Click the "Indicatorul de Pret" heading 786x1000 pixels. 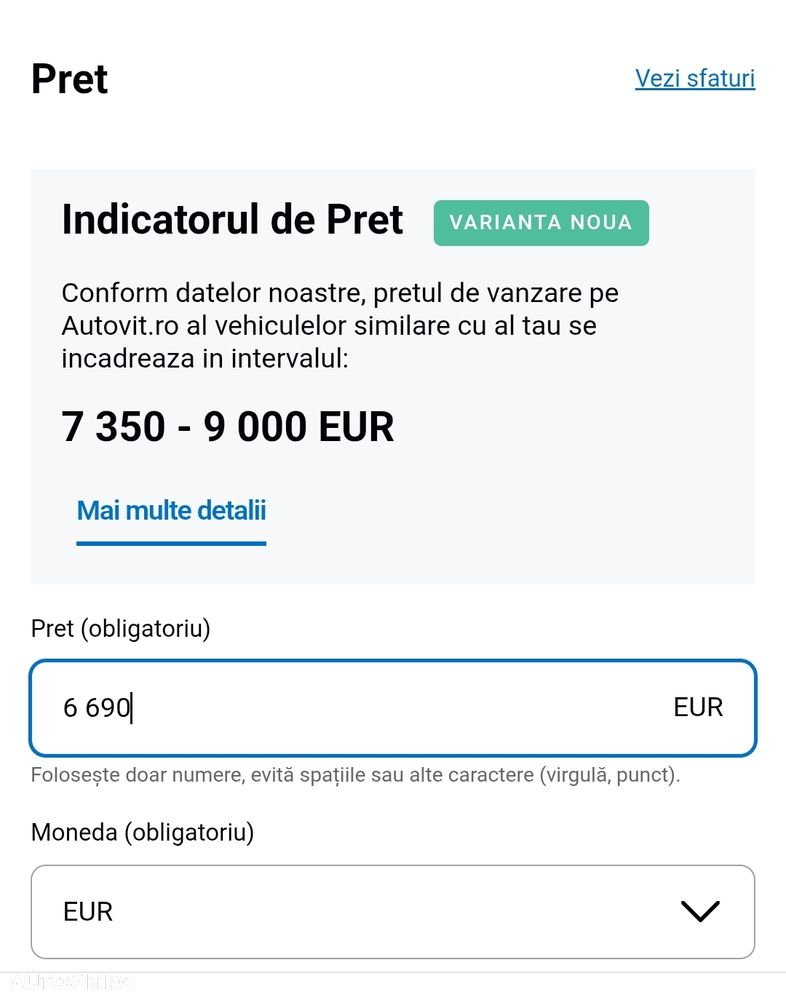[x=232, y=220]
